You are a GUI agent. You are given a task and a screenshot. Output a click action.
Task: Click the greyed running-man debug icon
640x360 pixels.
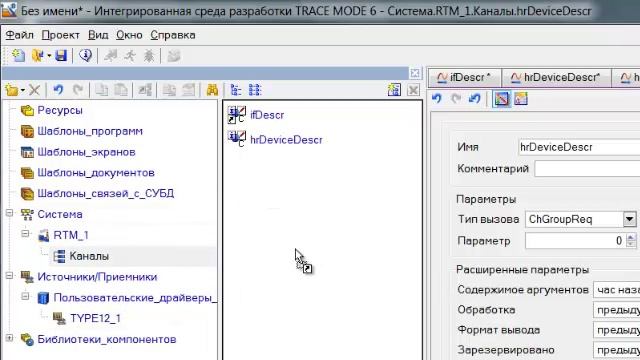[x=130, y=56]
